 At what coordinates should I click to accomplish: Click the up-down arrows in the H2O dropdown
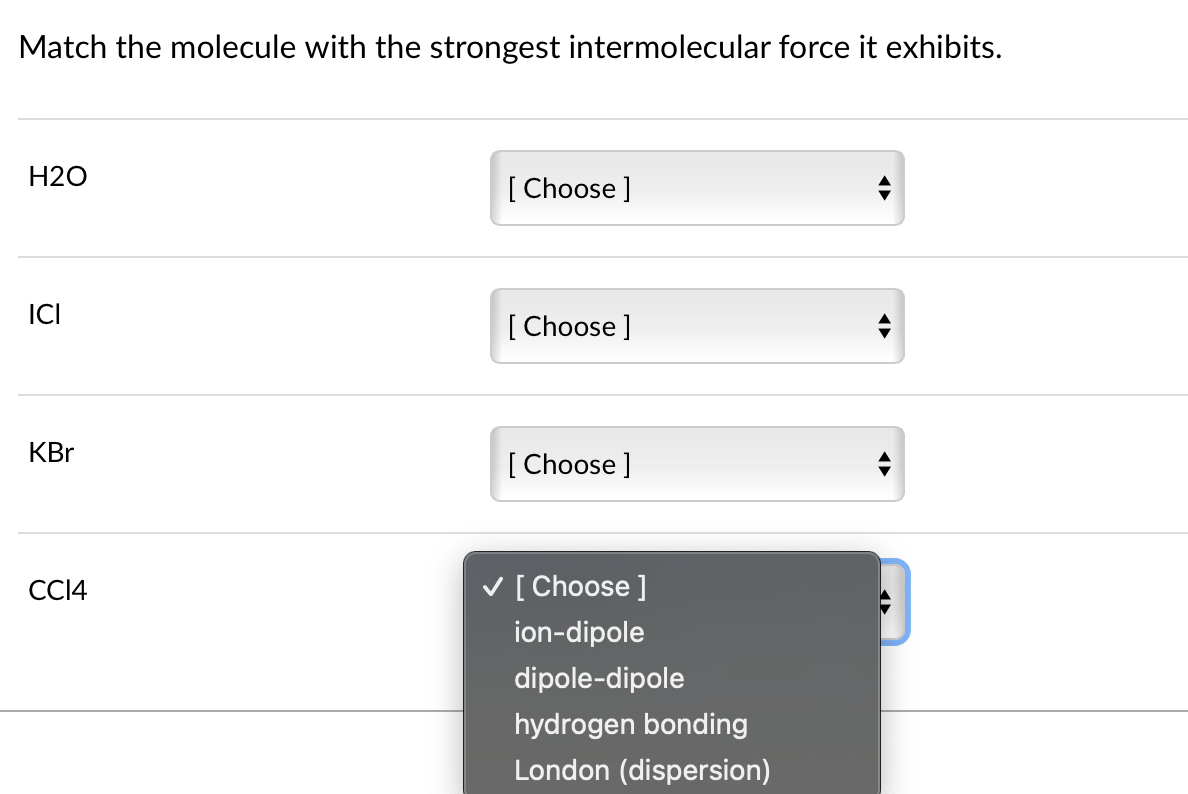pos(883,189)
